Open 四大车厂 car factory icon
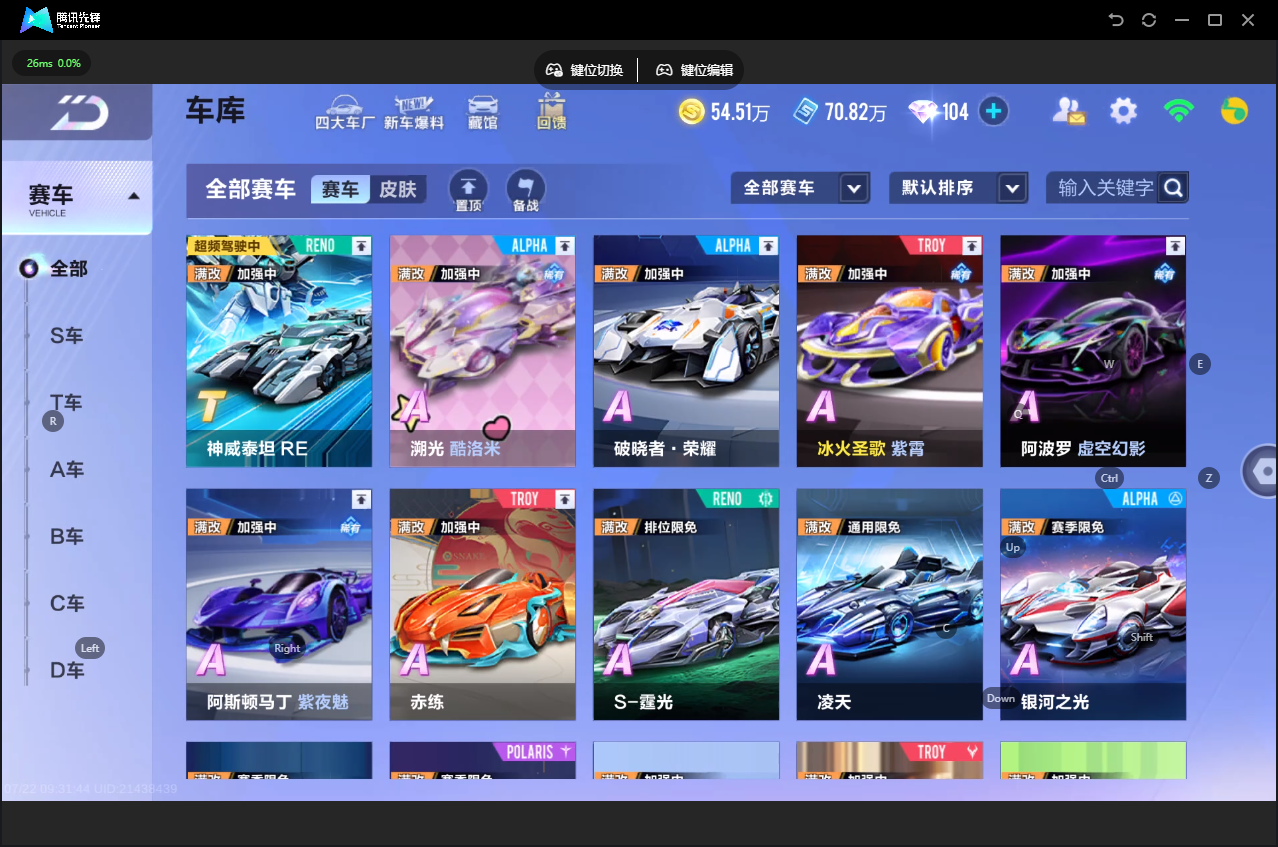Image resolution: width=1278 pixels, height=847 pixels. coord(344,112)
